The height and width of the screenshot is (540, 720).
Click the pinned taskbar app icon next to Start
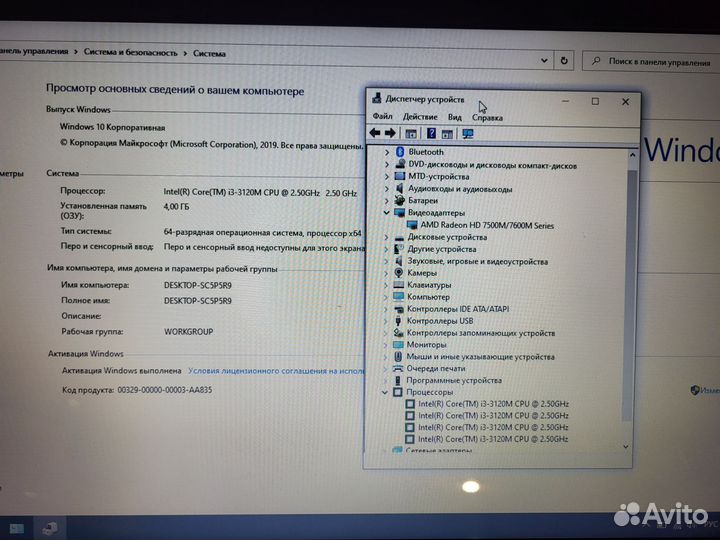tap(50, 529)
